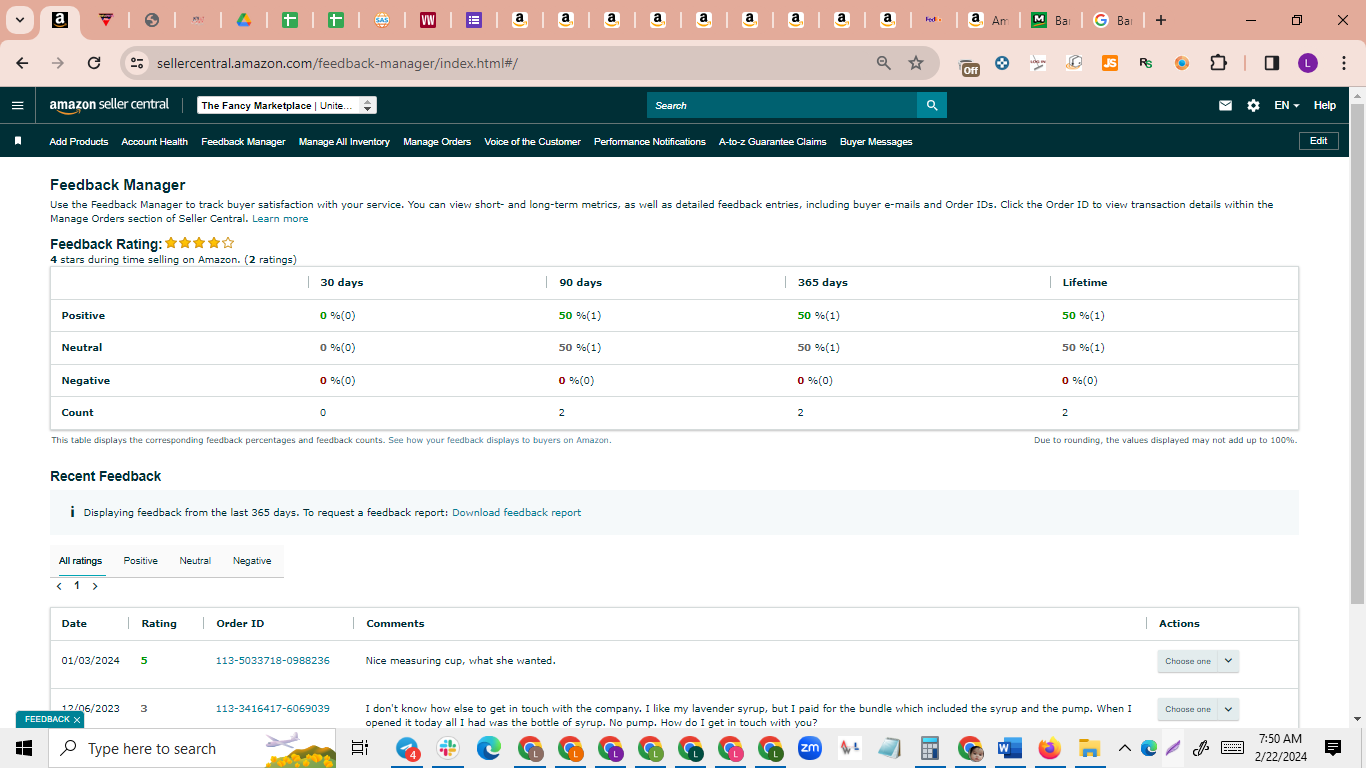The height and width of the screenshot is (768, 1366).
Task: Open the Chrome profile avatar L
Action: pyautogui.click(x=1308, y=63)
